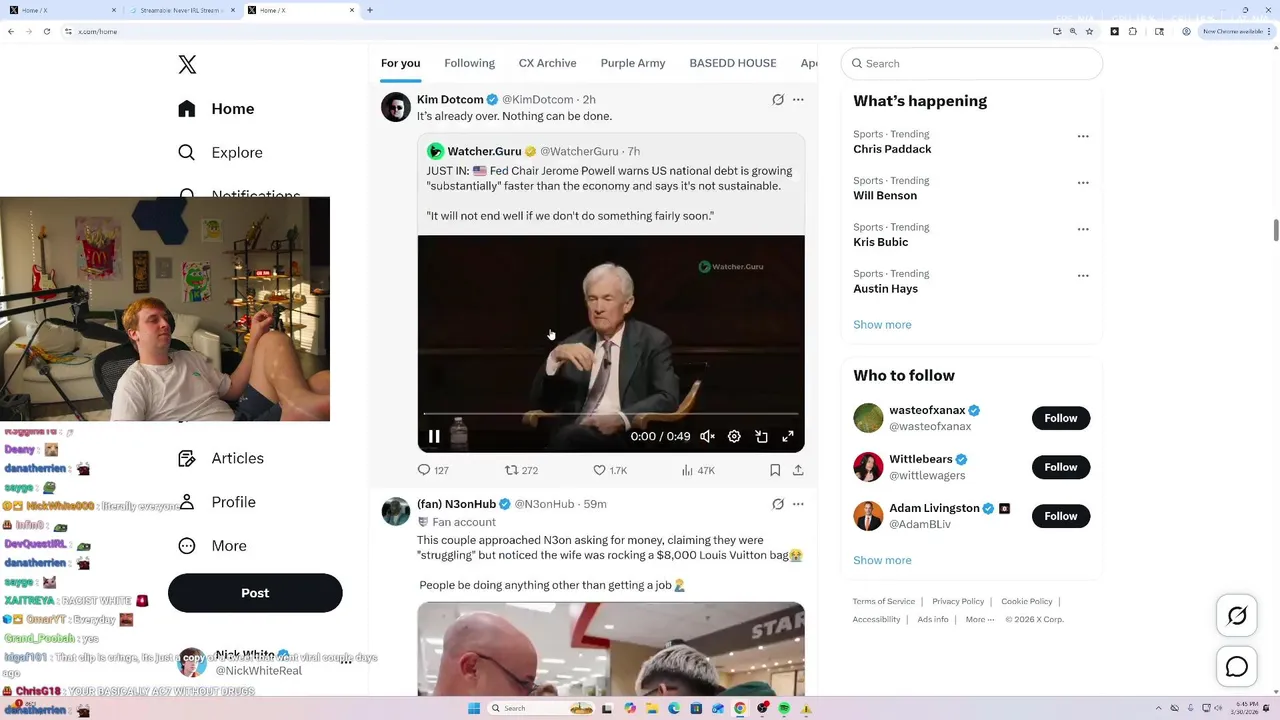Repost Kim Dotcom post (272)
The width and height of the screenshot is (1280, 720).
click(x=521, y=470)
